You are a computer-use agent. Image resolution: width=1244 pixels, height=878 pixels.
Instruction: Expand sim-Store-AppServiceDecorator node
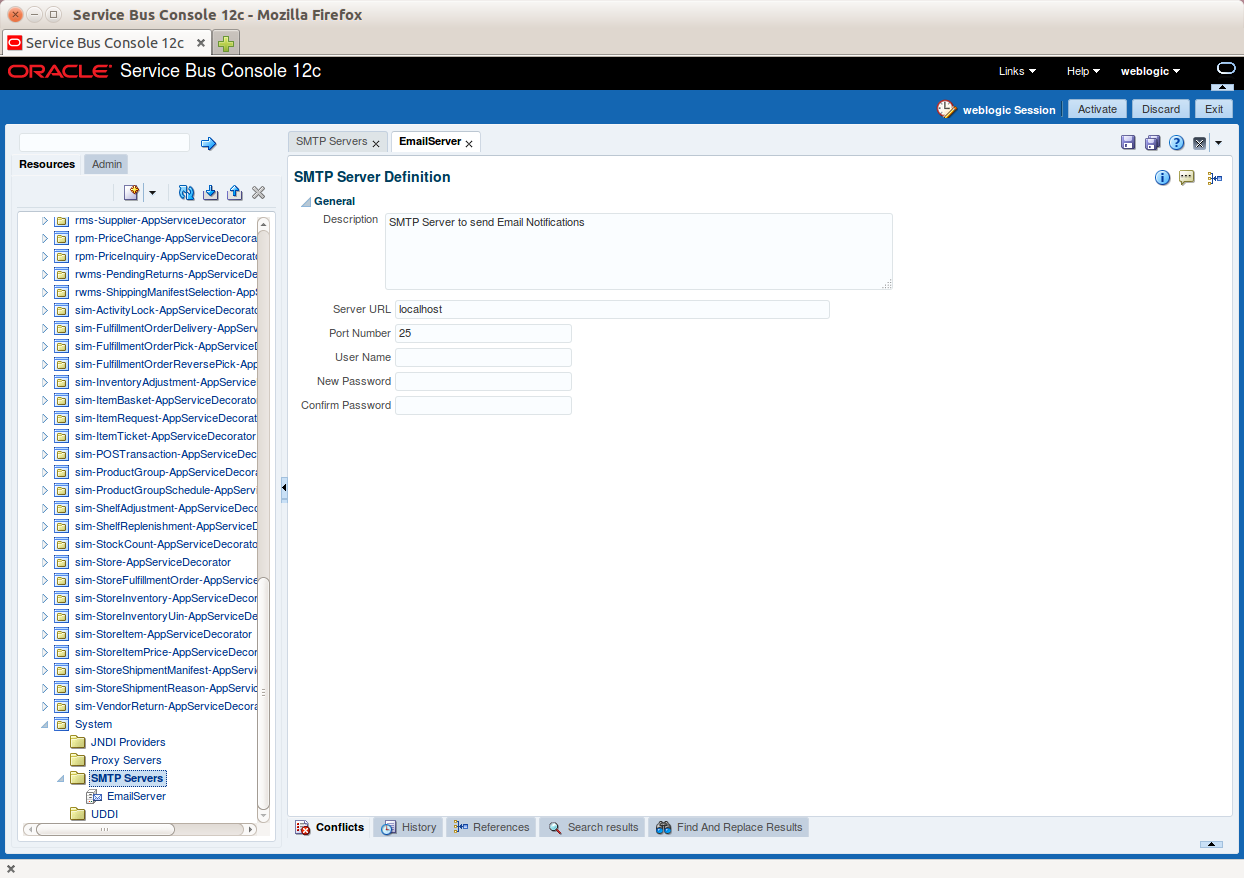click(45, 562)
